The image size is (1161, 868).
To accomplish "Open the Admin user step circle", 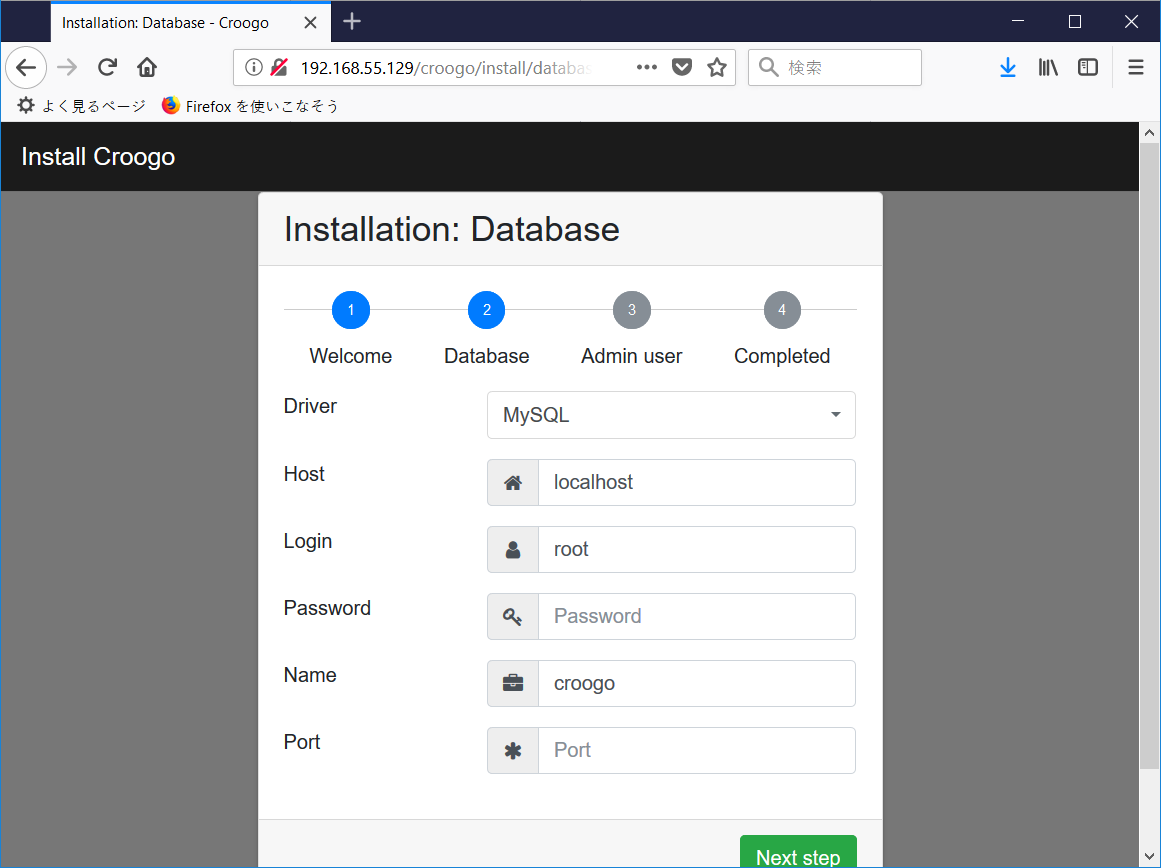I will coord(631,310).
